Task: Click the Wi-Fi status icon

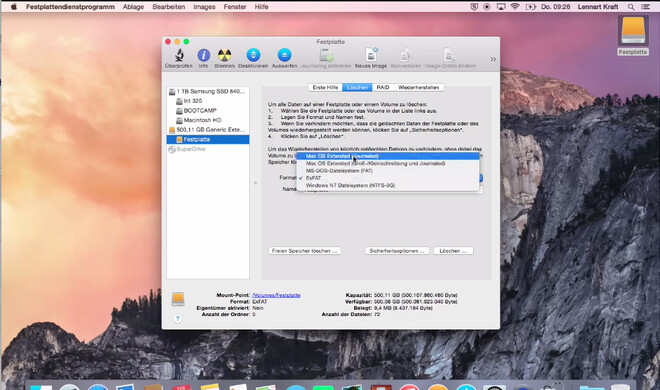Action: tap(515, 7)
